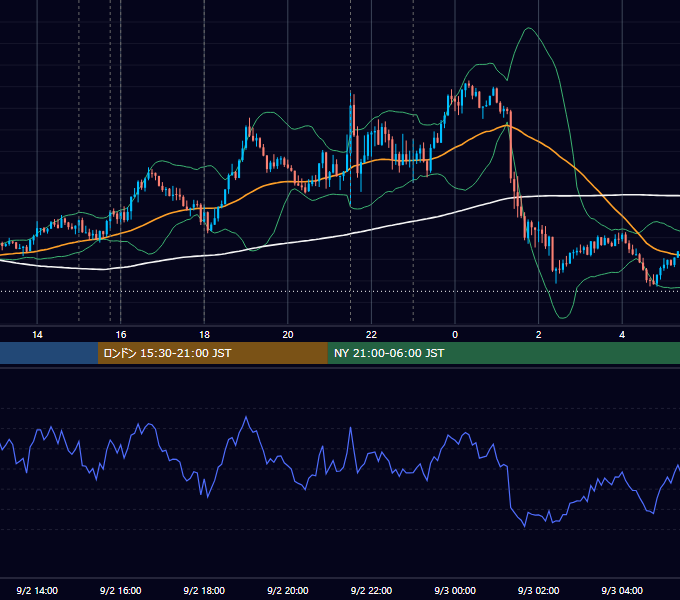Click the 9/3 00:00 date label
Viewport: 680px width, 600px height.
(455, 591)
